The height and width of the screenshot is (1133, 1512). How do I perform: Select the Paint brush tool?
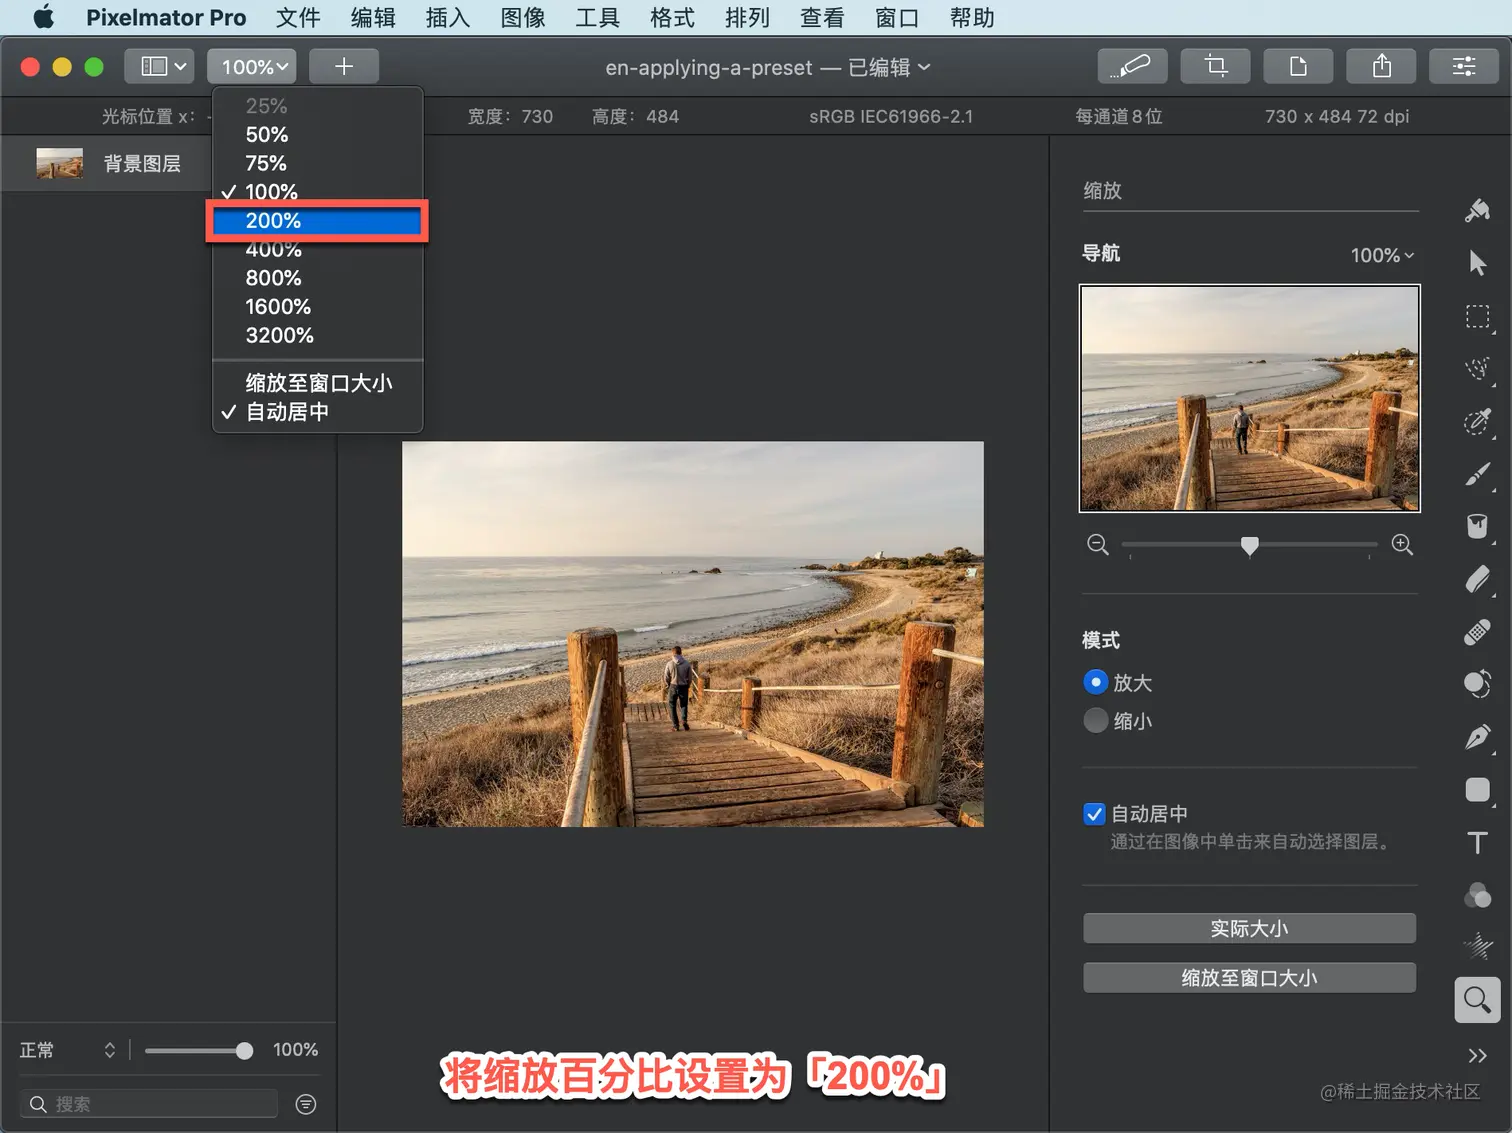(x=1477, y=474)
